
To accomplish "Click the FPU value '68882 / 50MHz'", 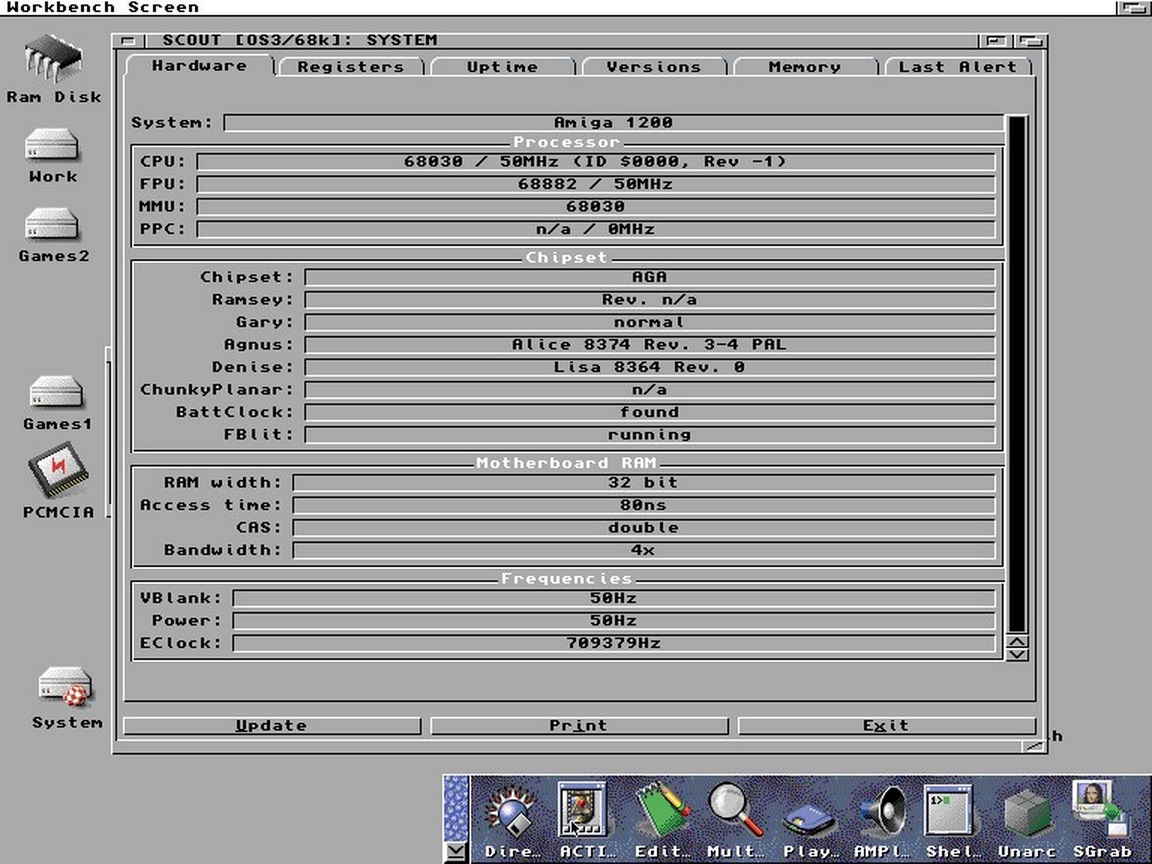I will (x=596, y=184).
